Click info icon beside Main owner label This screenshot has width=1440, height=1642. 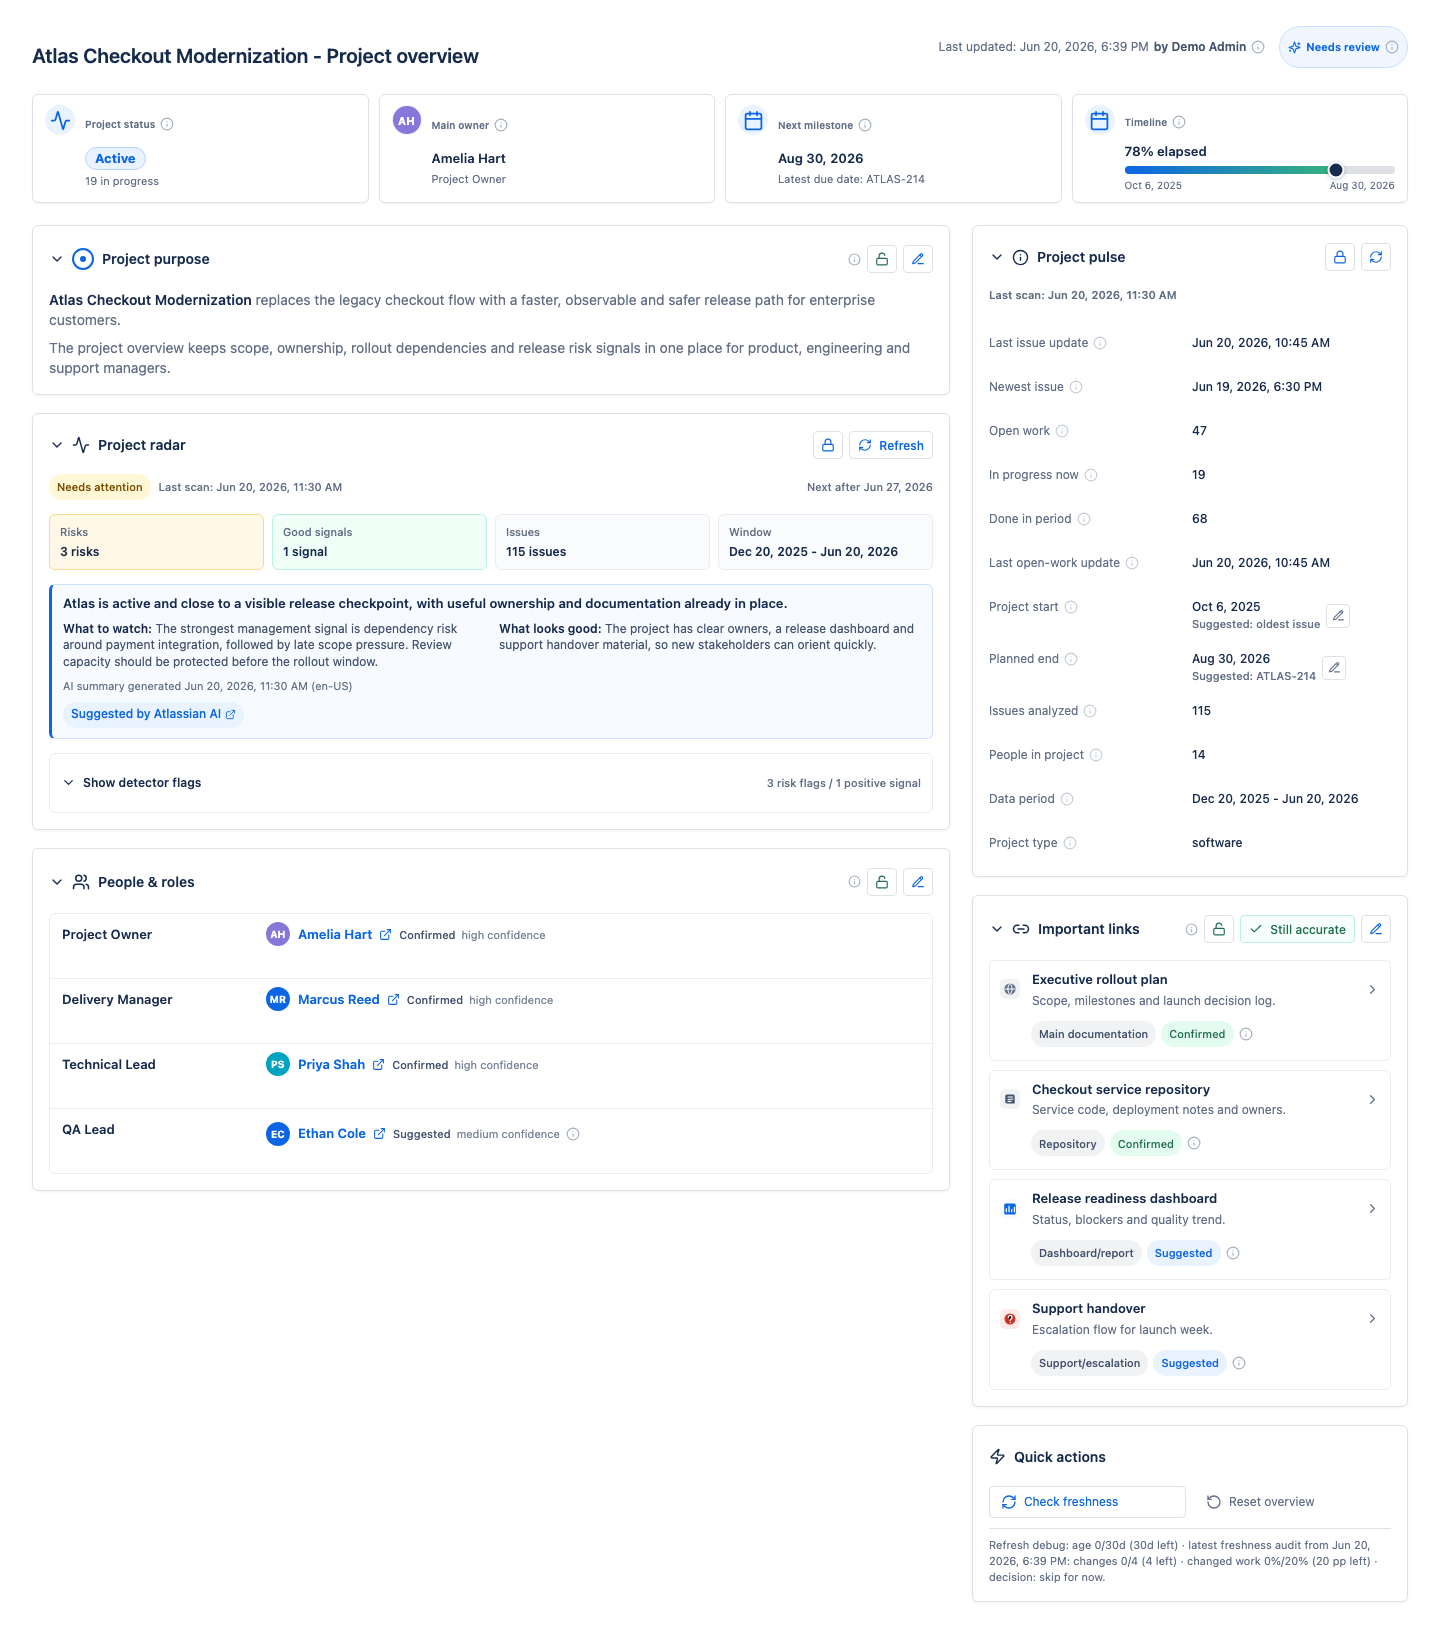pyautogui.click(x=501, y=125)
